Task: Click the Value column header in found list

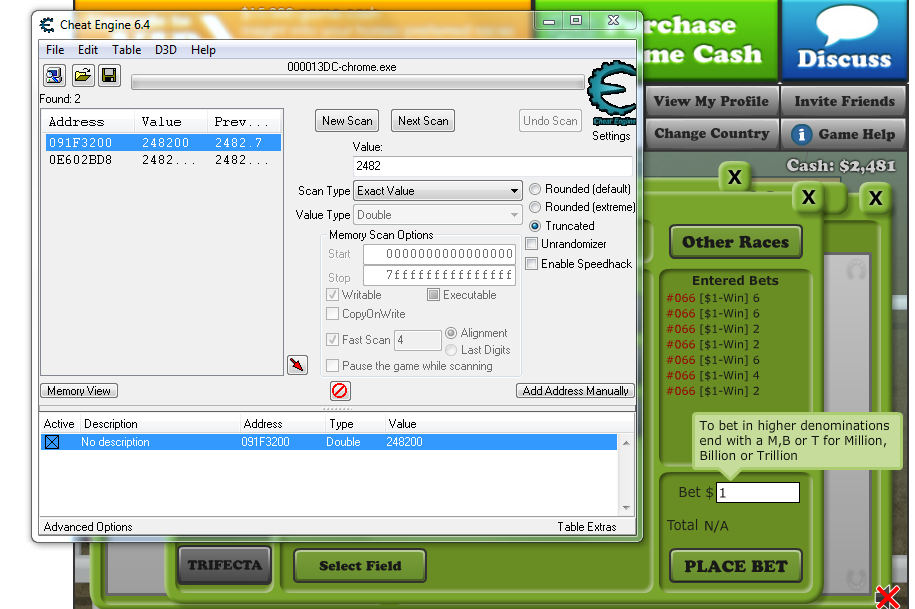Action: point(170,122)
